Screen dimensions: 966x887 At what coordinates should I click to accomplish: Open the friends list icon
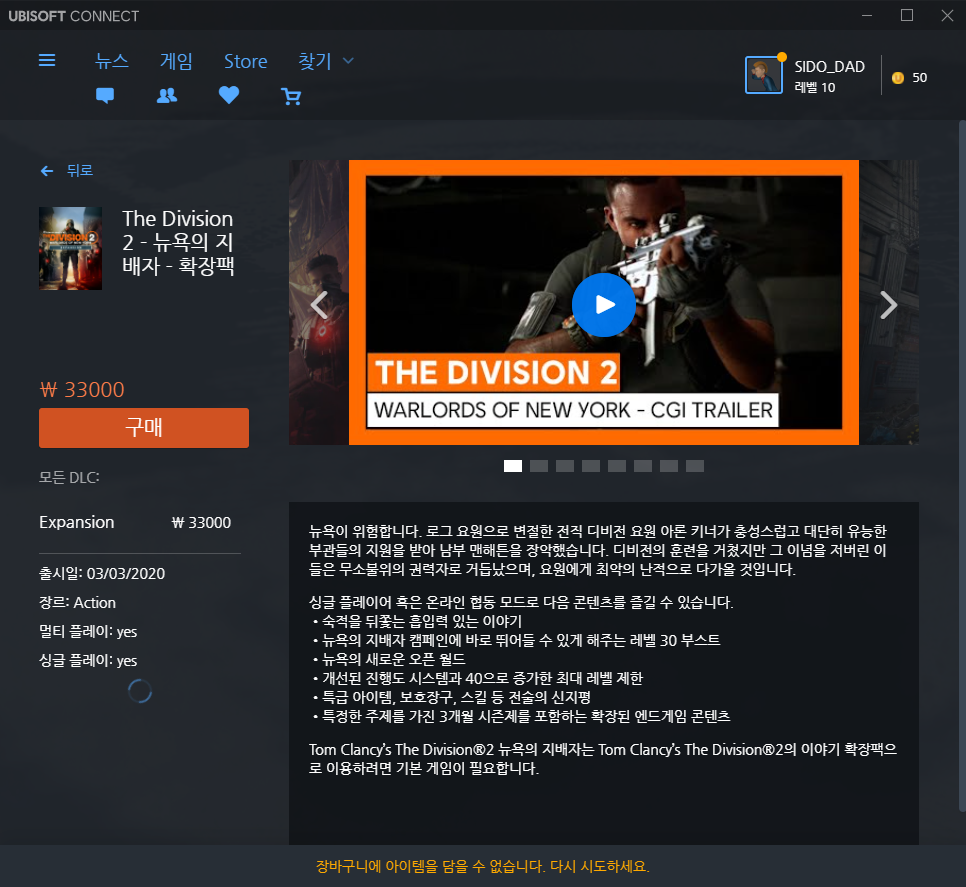point(167,95)
